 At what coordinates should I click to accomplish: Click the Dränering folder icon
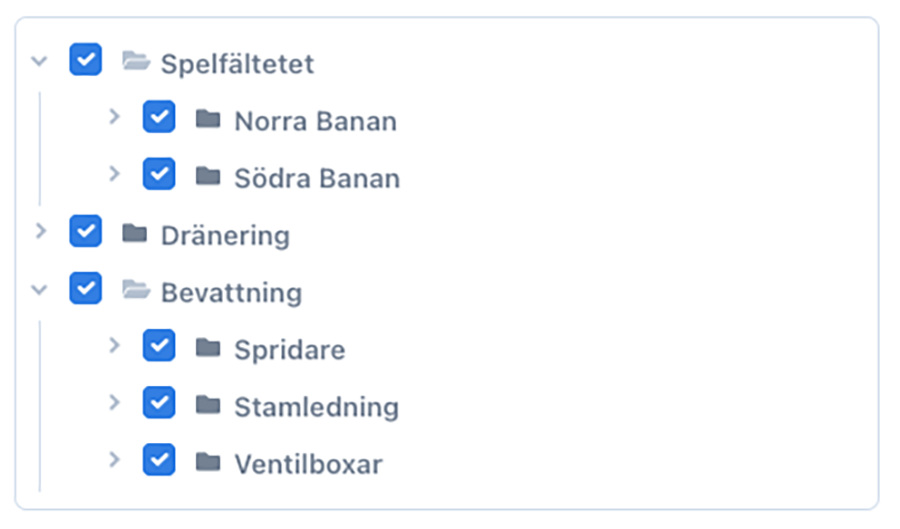click(134, 233)
